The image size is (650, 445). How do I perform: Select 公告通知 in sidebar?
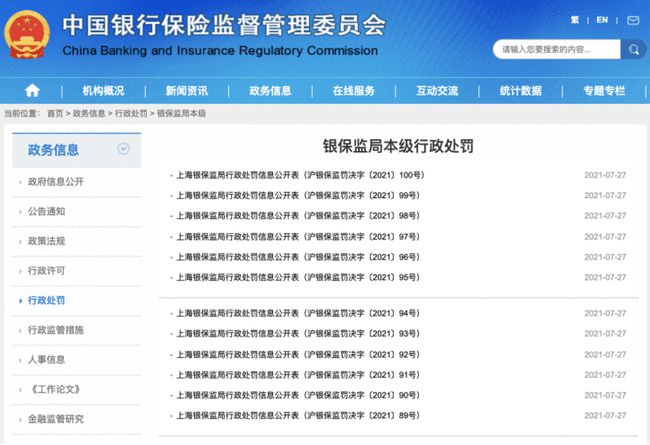click(46, 212)
